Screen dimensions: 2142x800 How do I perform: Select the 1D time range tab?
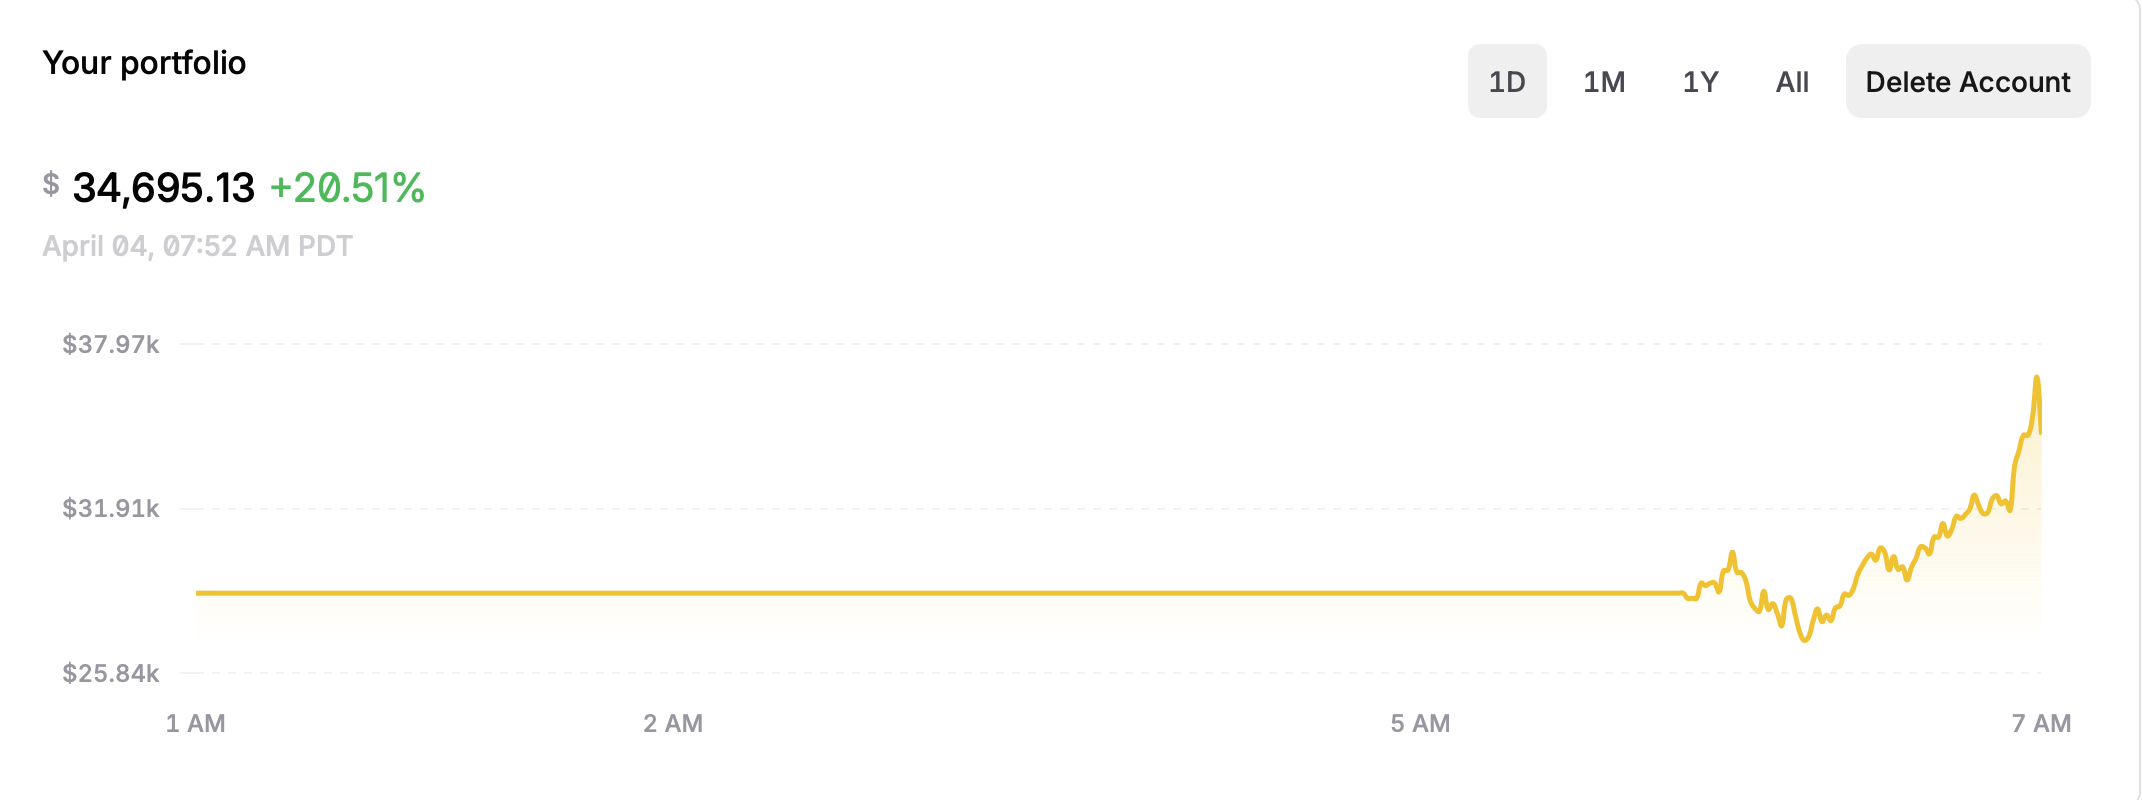pyautogui.click(x=1507, y=81)
